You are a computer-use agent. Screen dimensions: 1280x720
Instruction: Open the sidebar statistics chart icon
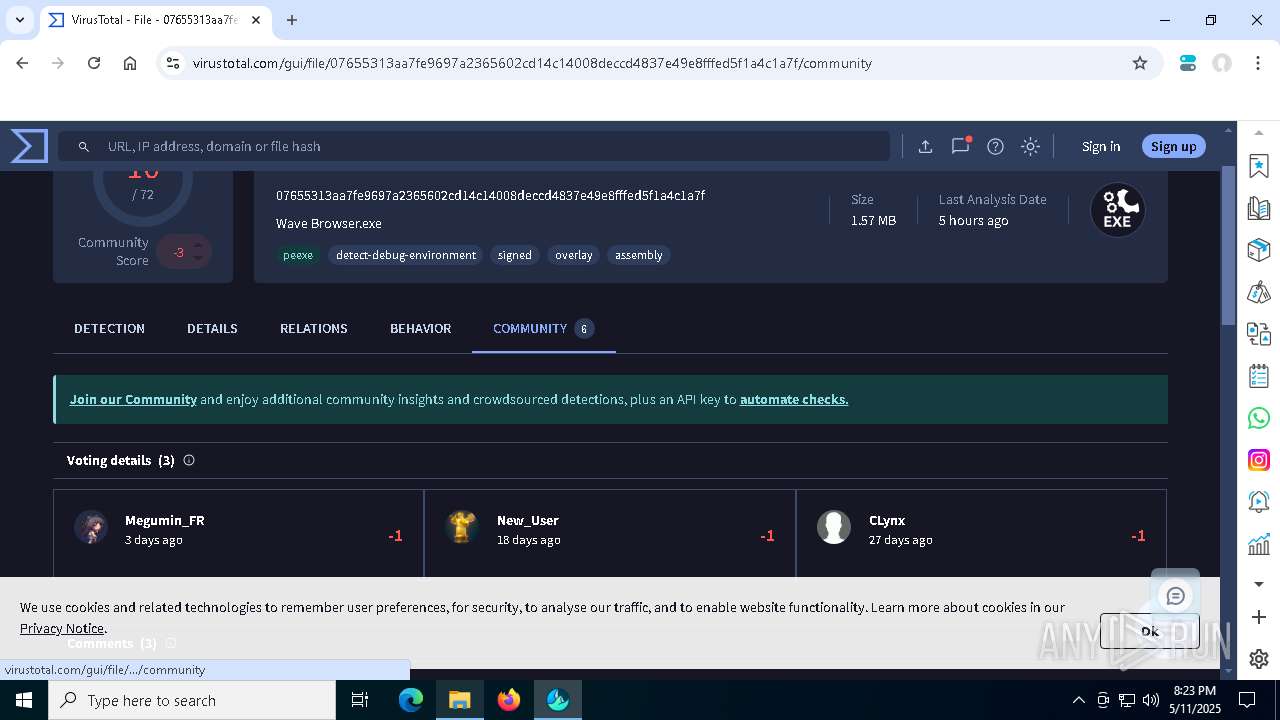[x=1259, y=544]
